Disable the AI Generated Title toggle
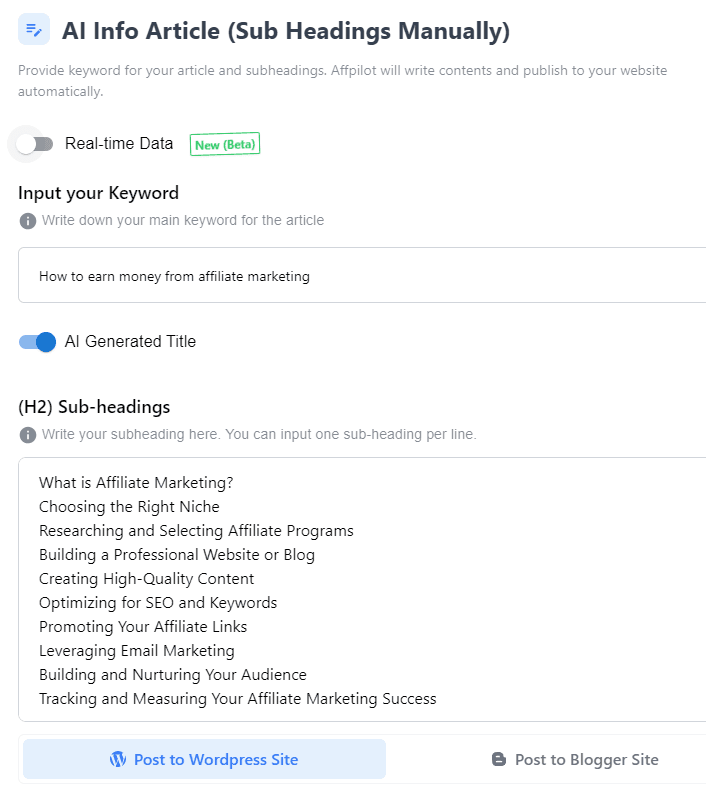This screenshot has height=791, width=706. (38, 342)
